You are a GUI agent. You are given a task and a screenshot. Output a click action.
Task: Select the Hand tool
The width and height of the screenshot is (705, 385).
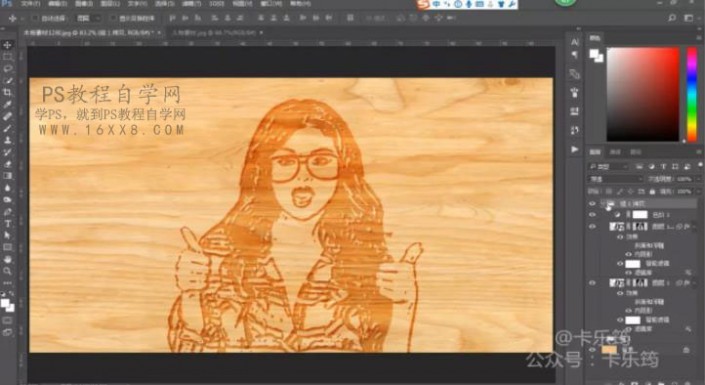click(7, 259)
